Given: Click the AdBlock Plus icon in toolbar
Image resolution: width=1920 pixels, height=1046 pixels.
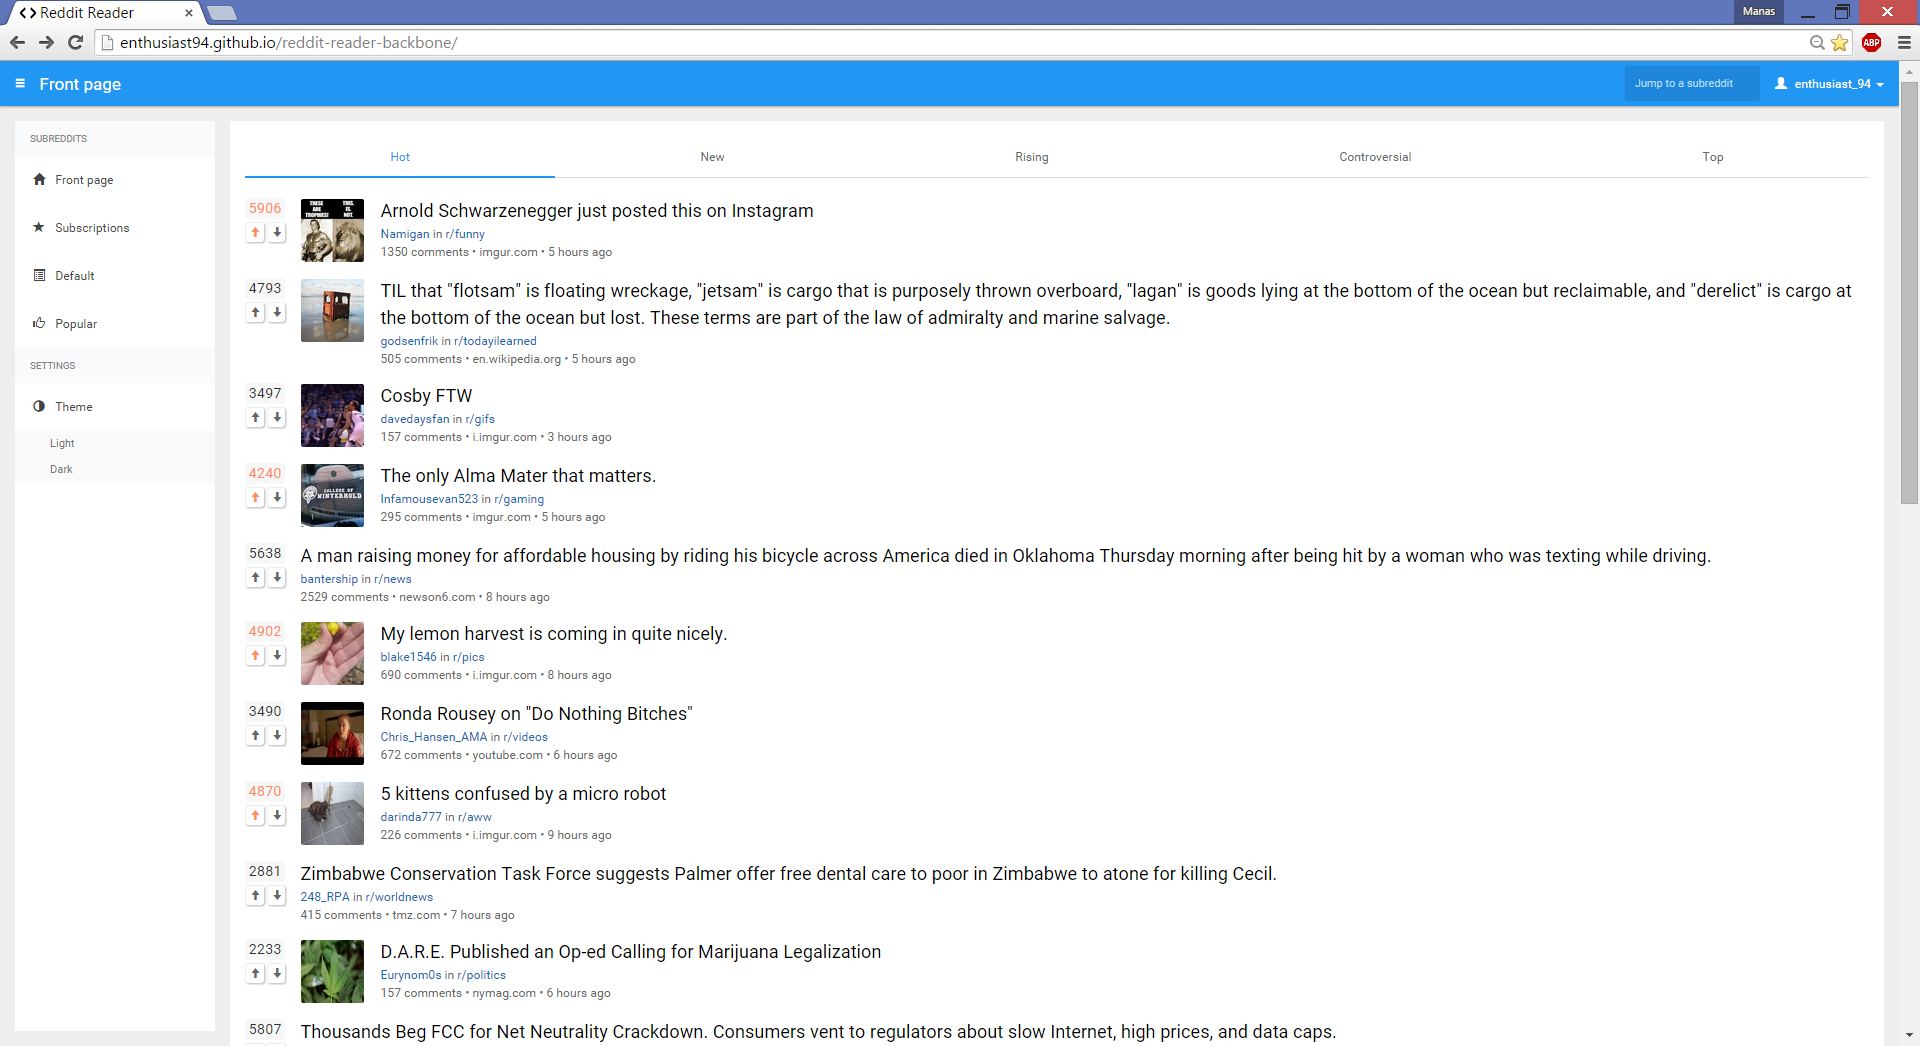Looking at the screenshot, I should (x=1872, y=43).
